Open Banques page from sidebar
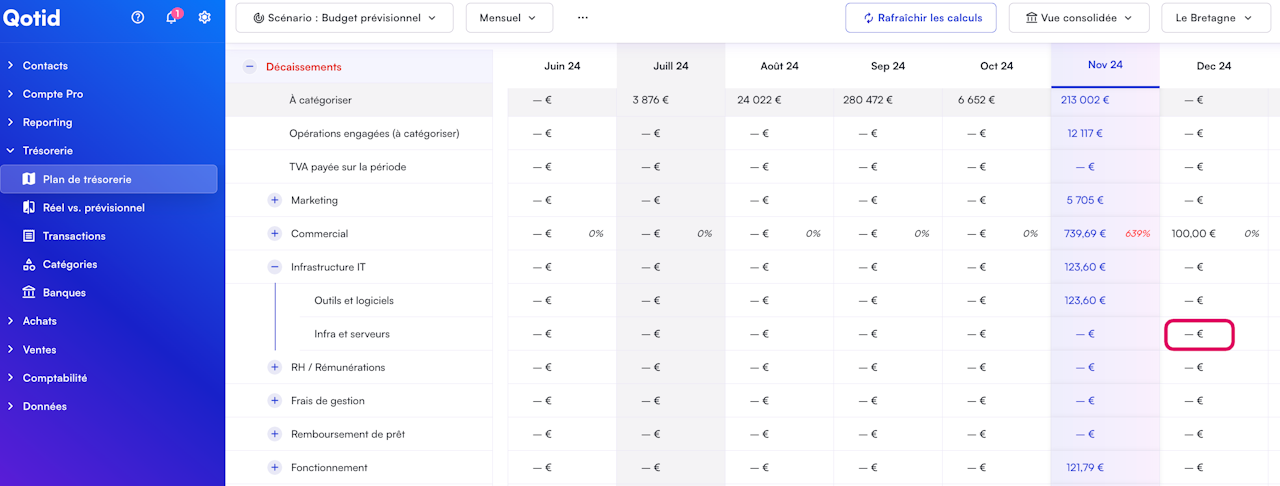The height and width of the screenshot is (486, 1280). [x=64, y=293]
